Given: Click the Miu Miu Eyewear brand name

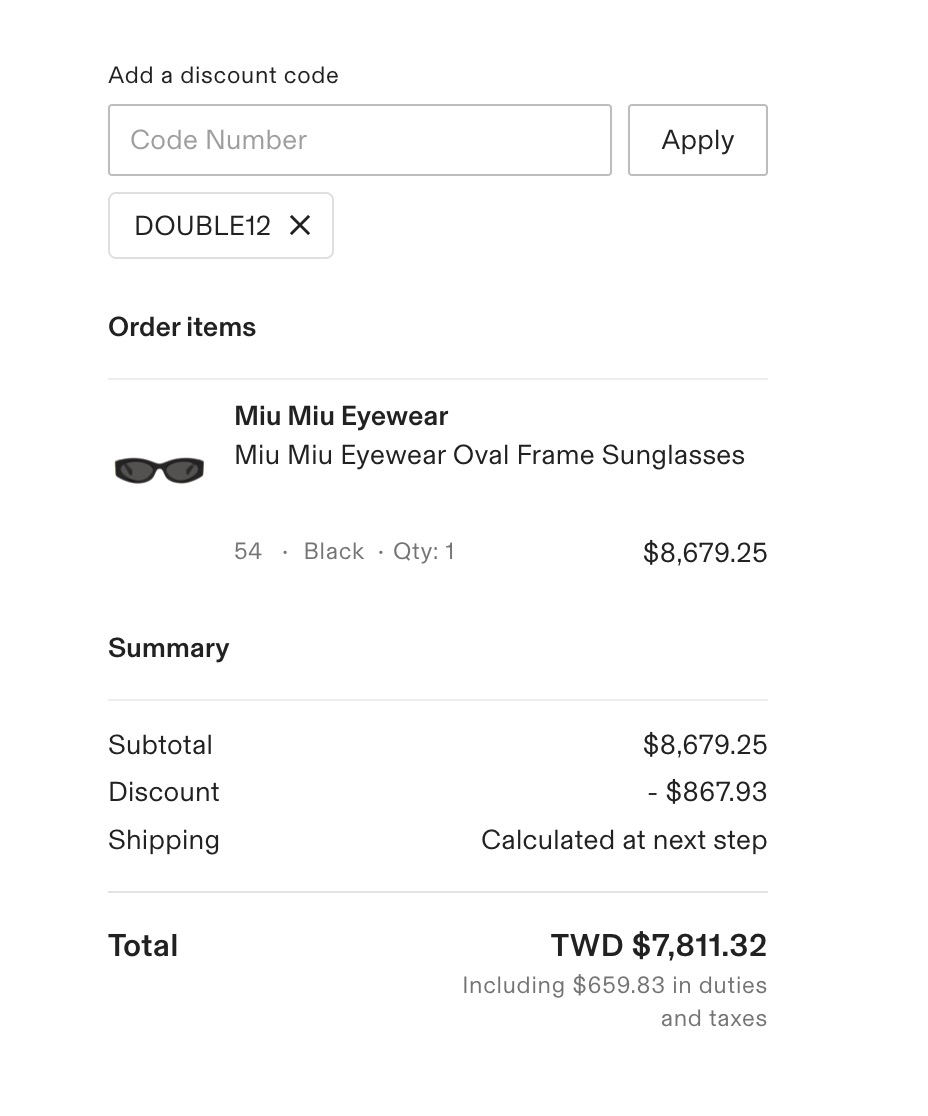Looking at the screenshot, I should click(x=341, y=416).
